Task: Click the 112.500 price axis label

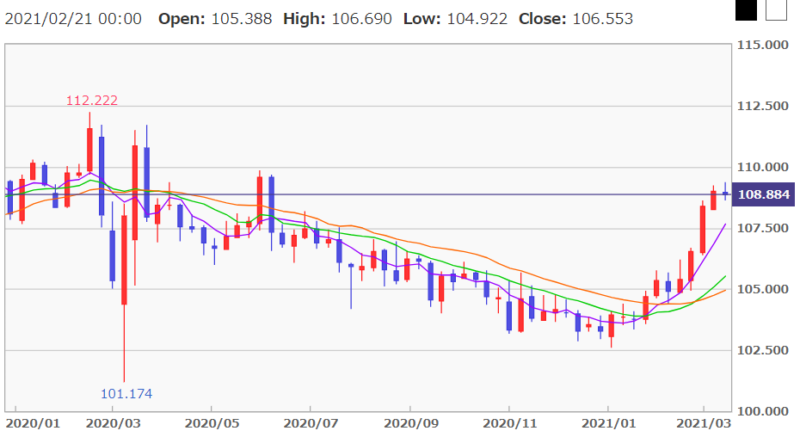Action: tap(762, 106)
